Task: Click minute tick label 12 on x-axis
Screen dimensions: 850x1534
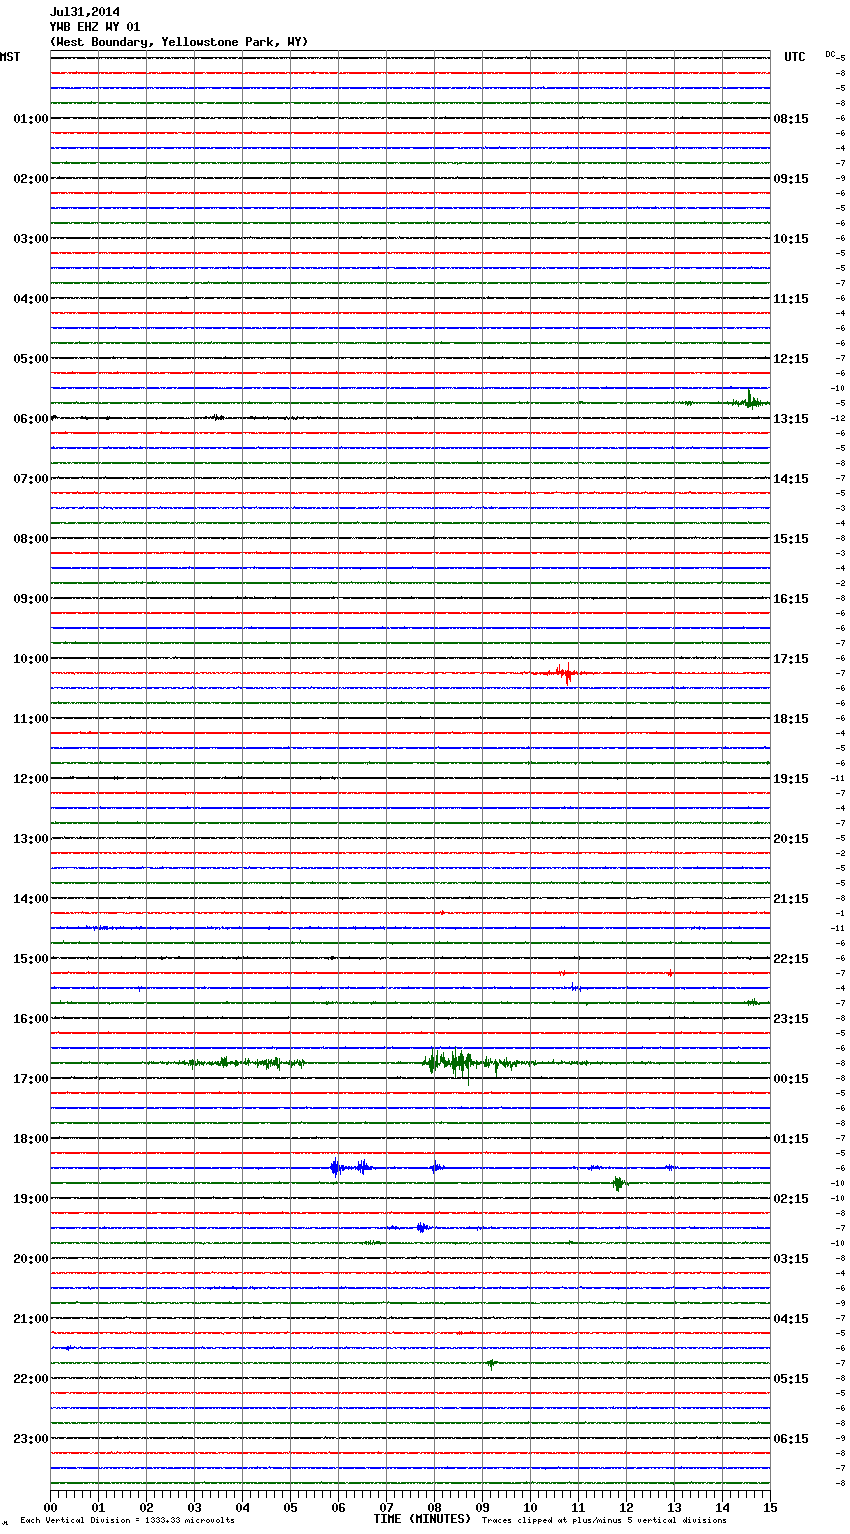Action: tap(626, 1507)
